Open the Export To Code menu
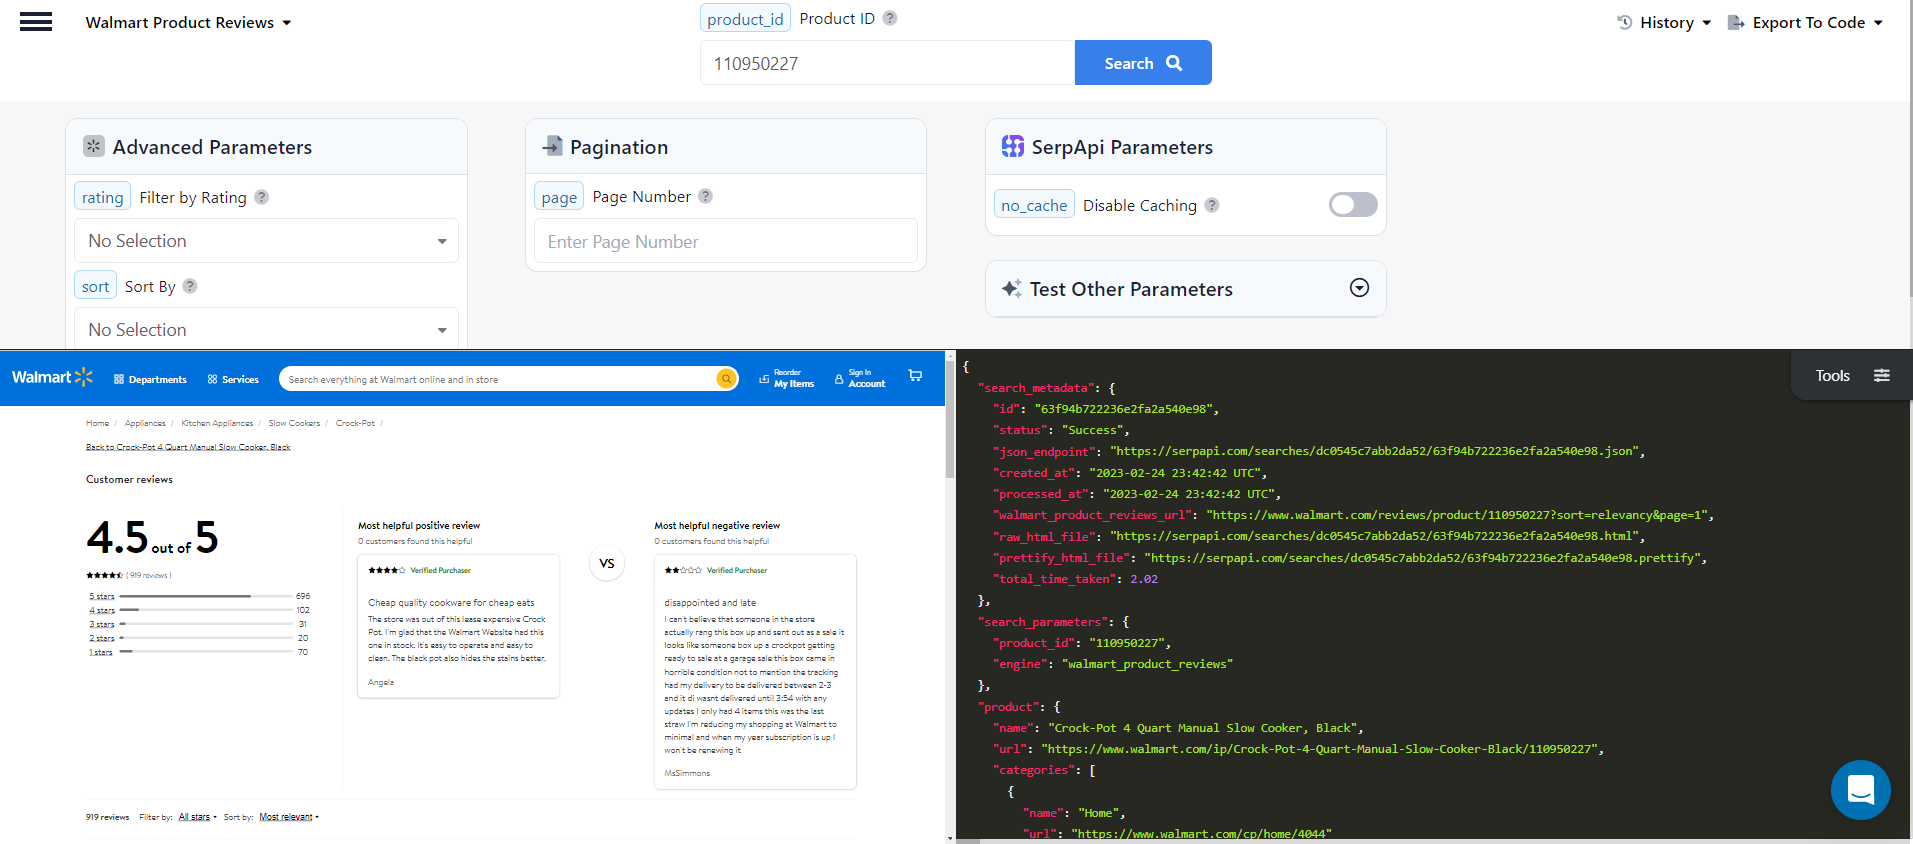Image resolution: width=1913 pixels, height=844 pixels. tap(1806, 22)
